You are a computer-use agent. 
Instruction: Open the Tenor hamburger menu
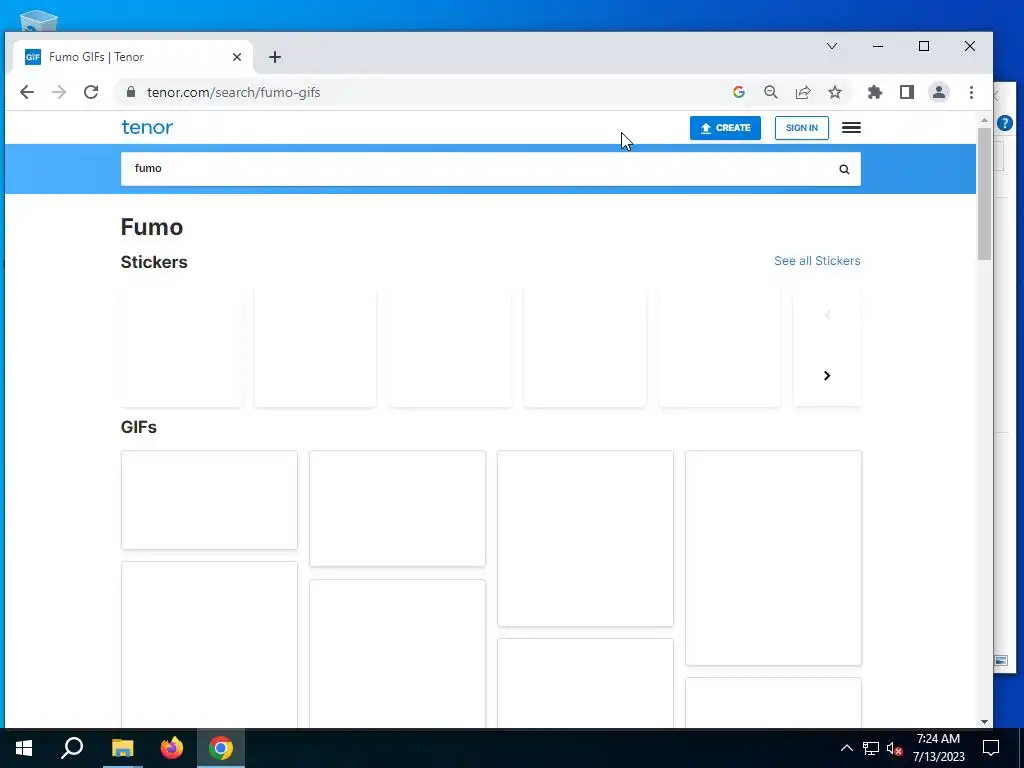[x=851, y=128]
